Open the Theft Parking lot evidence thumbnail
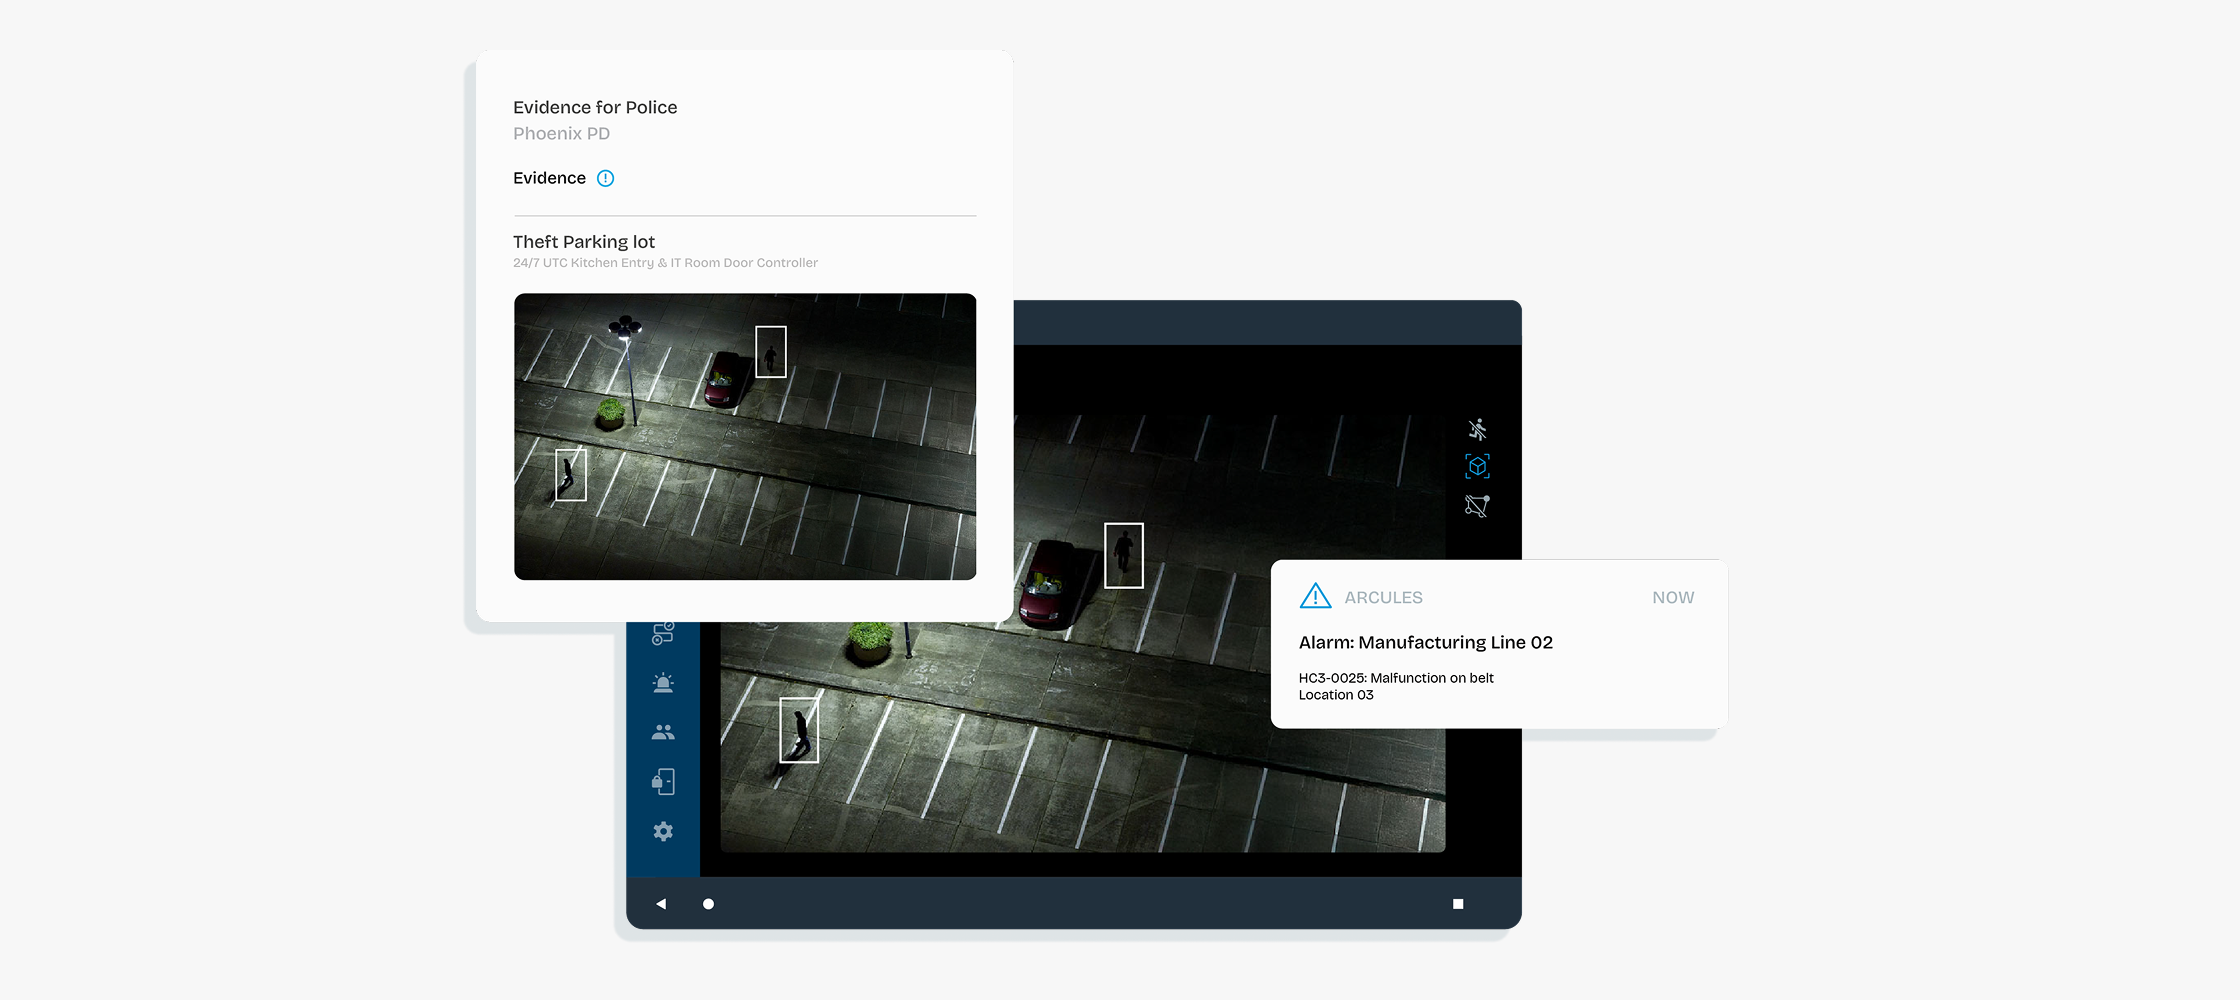 744,436
